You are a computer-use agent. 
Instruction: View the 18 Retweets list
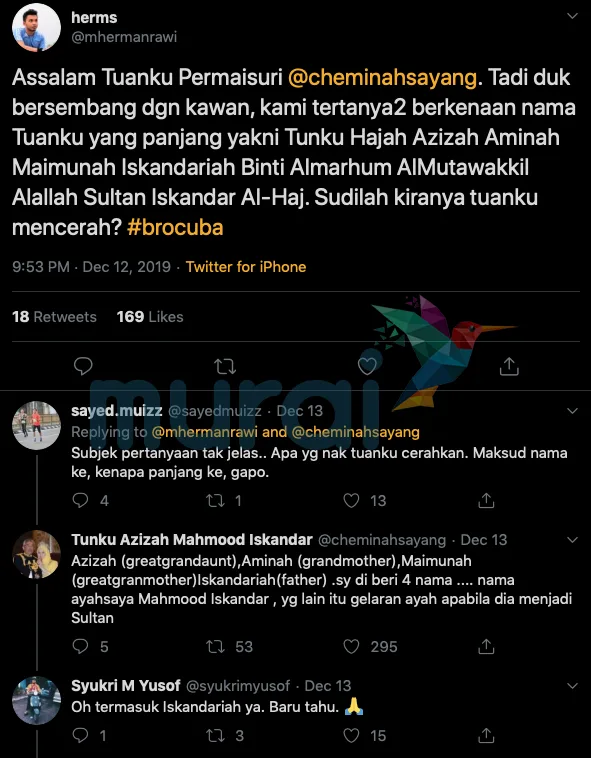(54, 317)
